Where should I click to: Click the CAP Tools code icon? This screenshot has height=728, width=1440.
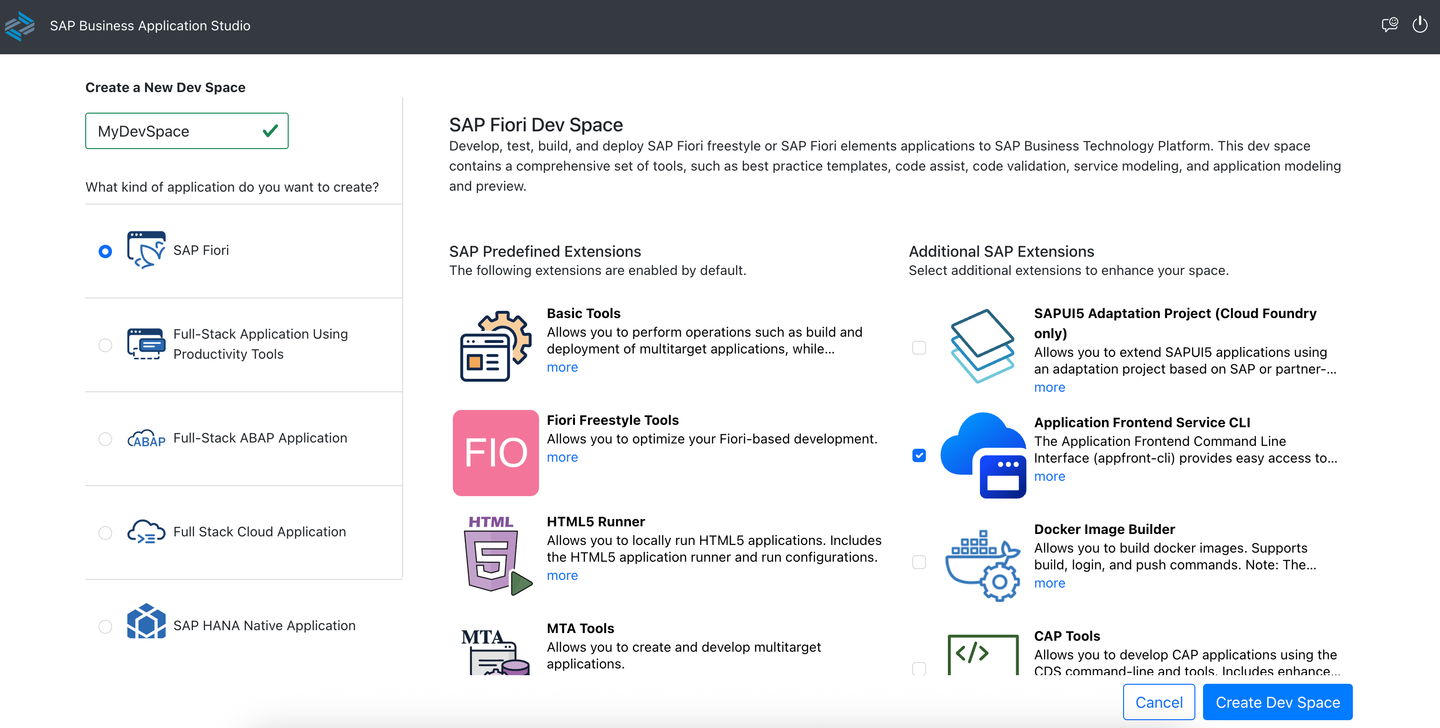(x=983, y=653)
